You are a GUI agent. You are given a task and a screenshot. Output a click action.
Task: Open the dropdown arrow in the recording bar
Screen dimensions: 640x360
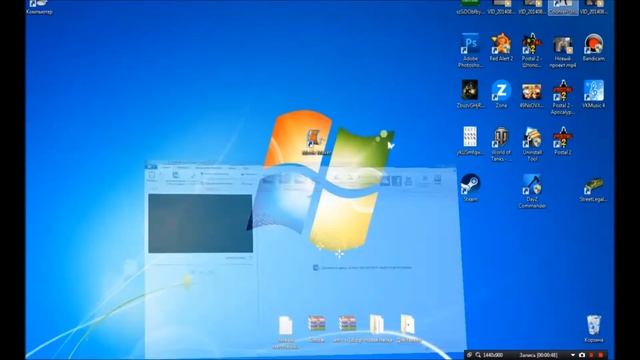pos(573,355)
